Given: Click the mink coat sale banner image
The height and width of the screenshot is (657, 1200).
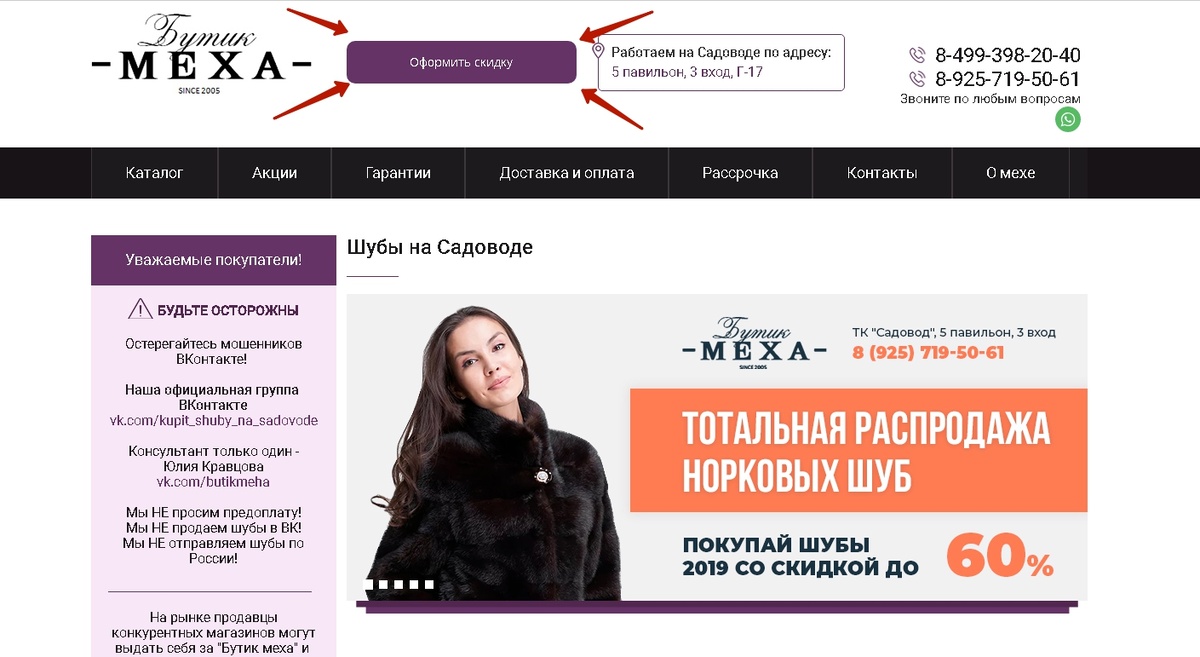Looking at the screenshot, I should point(717,447).
